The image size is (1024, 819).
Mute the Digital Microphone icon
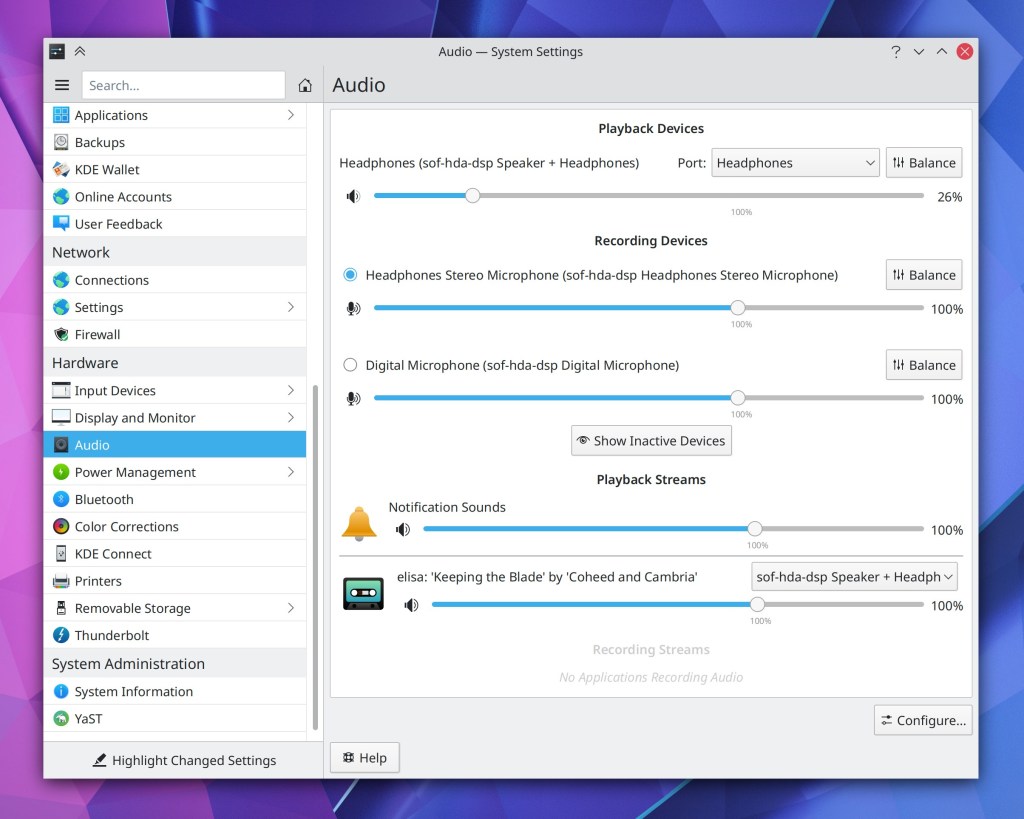coord(353,399)
